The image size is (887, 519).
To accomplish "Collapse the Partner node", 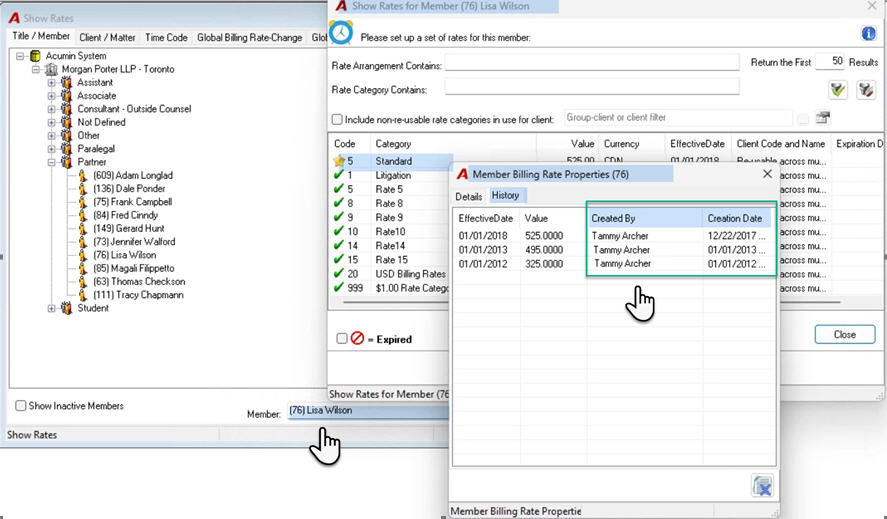I will coord(51,162).
